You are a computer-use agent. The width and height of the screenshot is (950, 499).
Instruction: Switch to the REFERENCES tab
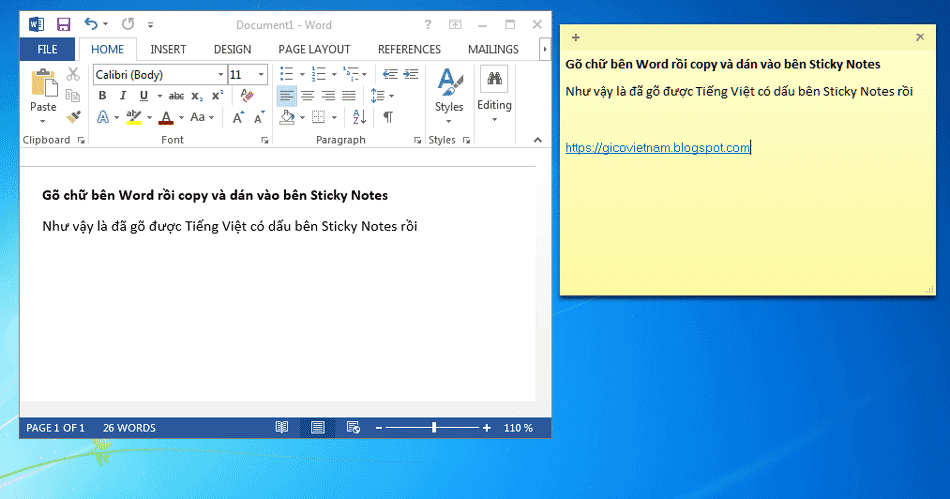[x=409, y=49]
